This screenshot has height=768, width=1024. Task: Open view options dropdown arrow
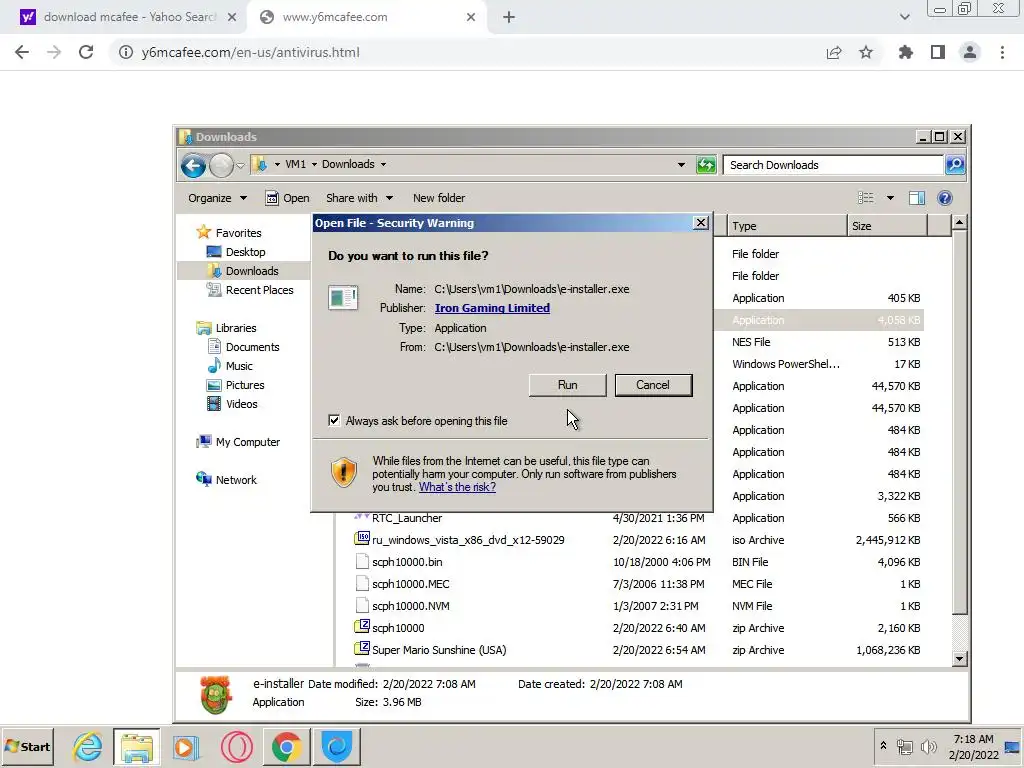890,198
